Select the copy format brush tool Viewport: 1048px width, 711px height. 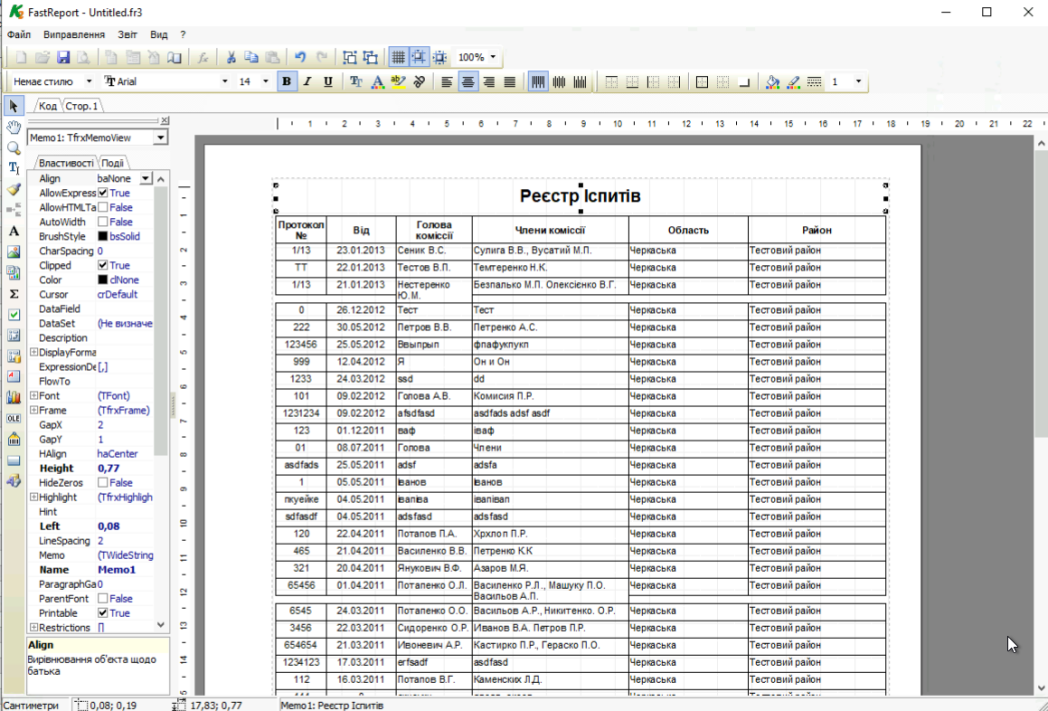[x=14, y=189]
